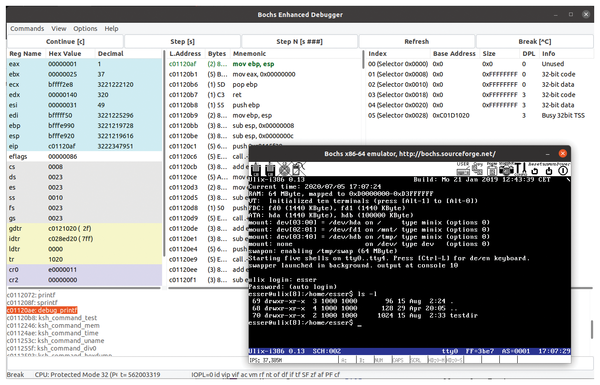This screenshot has height=385, width=600.
Task: Click the Reset icon in emulator toolbar
Action: 535,169
